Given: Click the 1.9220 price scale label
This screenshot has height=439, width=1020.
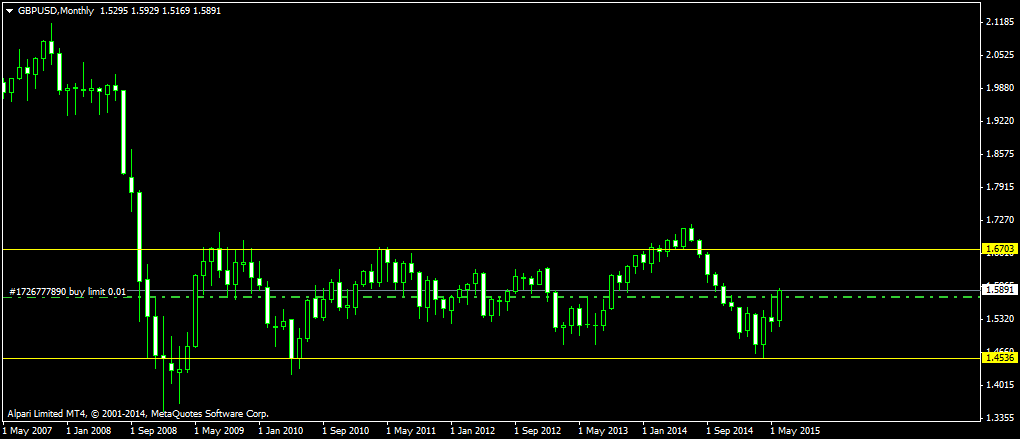Looking at the screenshot, I should (999, 121).
